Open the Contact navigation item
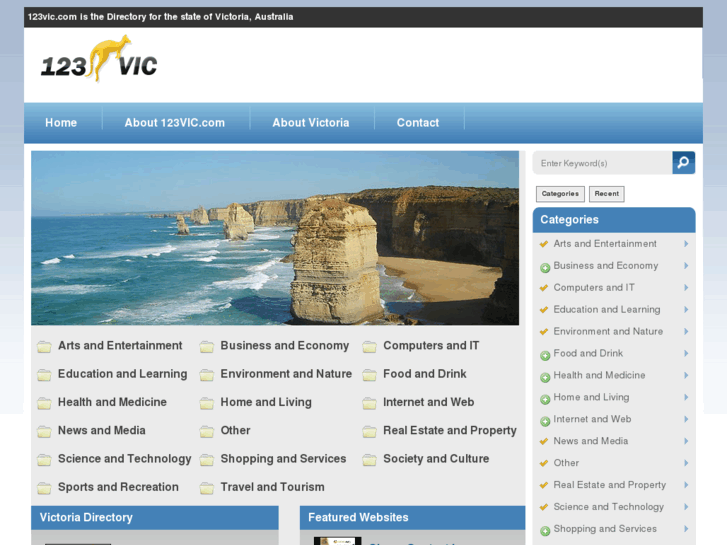This screenshot has height=545, width=727. coord(418,122)
